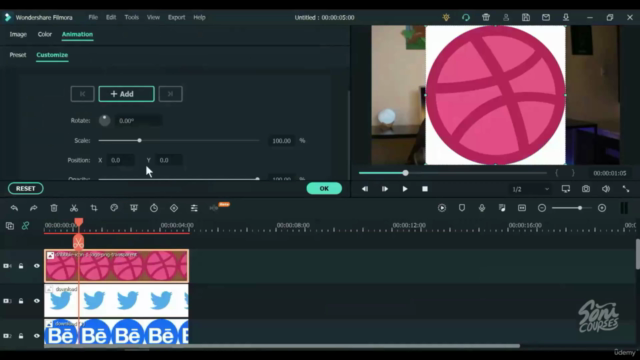
Task: Toggle visibility of Twitter track 3
Action: [37, 301]
